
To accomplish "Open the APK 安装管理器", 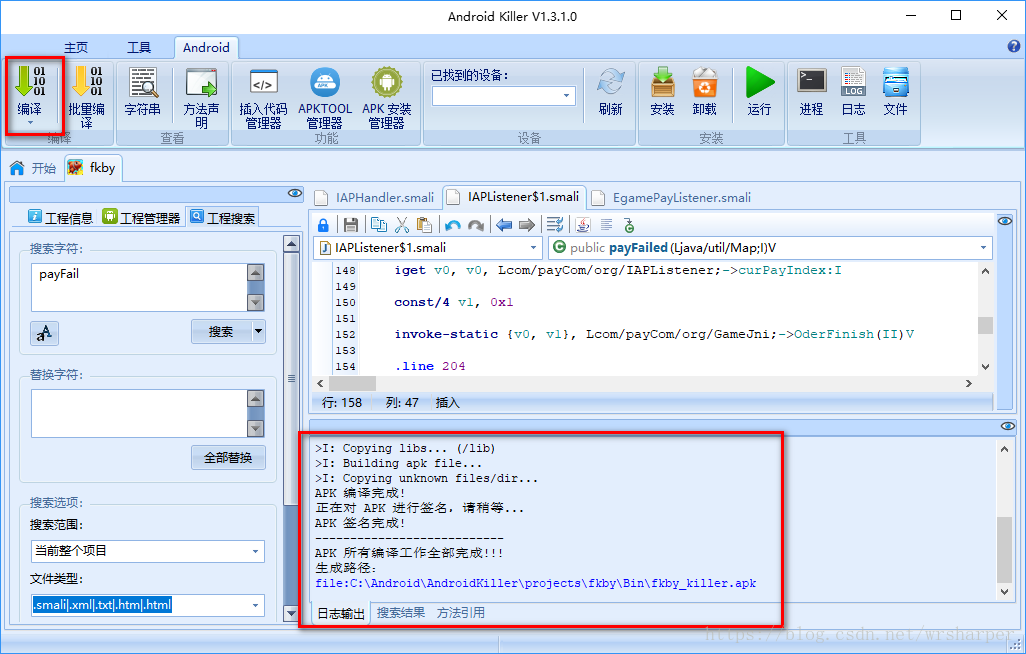I will pyautogui.click(x=387, y=98).
